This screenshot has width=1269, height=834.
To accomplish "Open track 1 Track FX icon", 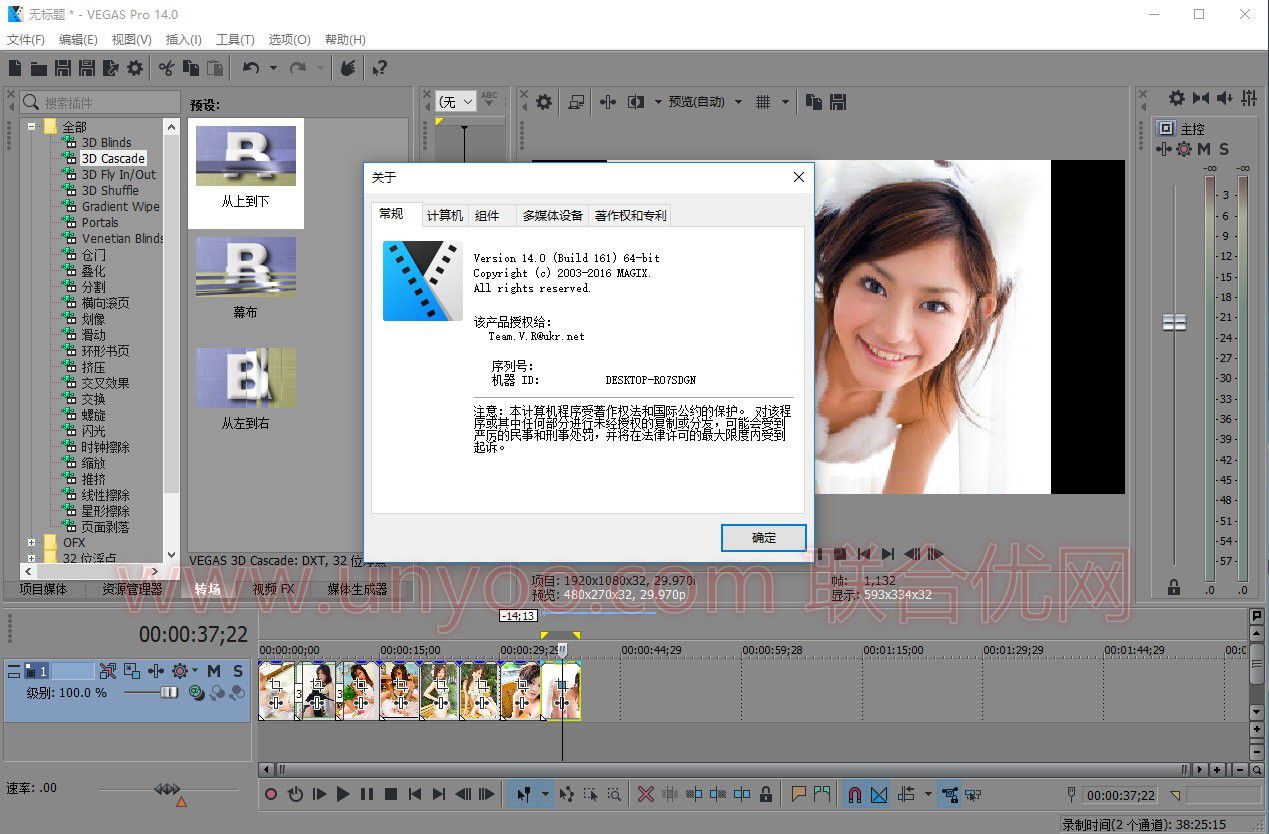I will coord(156,671).
